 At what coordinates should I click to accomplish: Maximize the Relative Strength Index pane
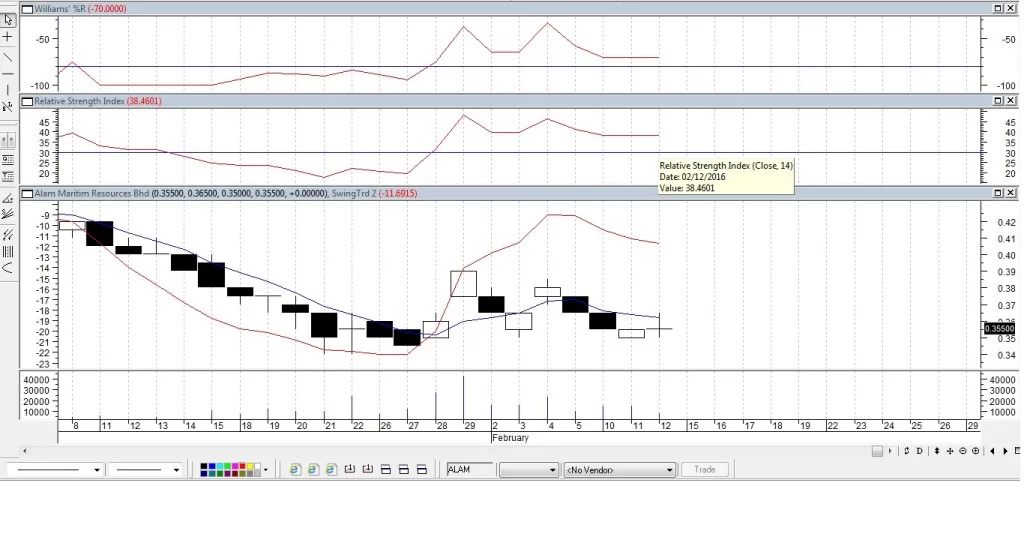tap(998, 101)
